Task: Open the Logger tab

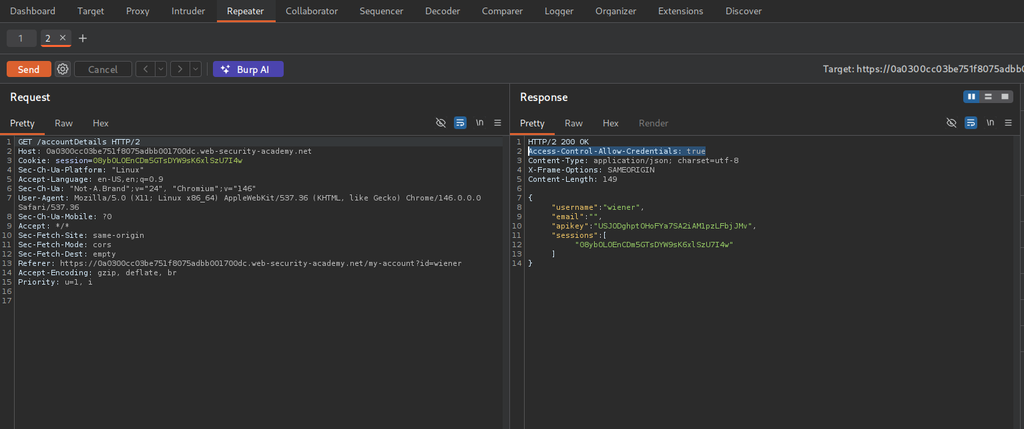Action: 559,11
